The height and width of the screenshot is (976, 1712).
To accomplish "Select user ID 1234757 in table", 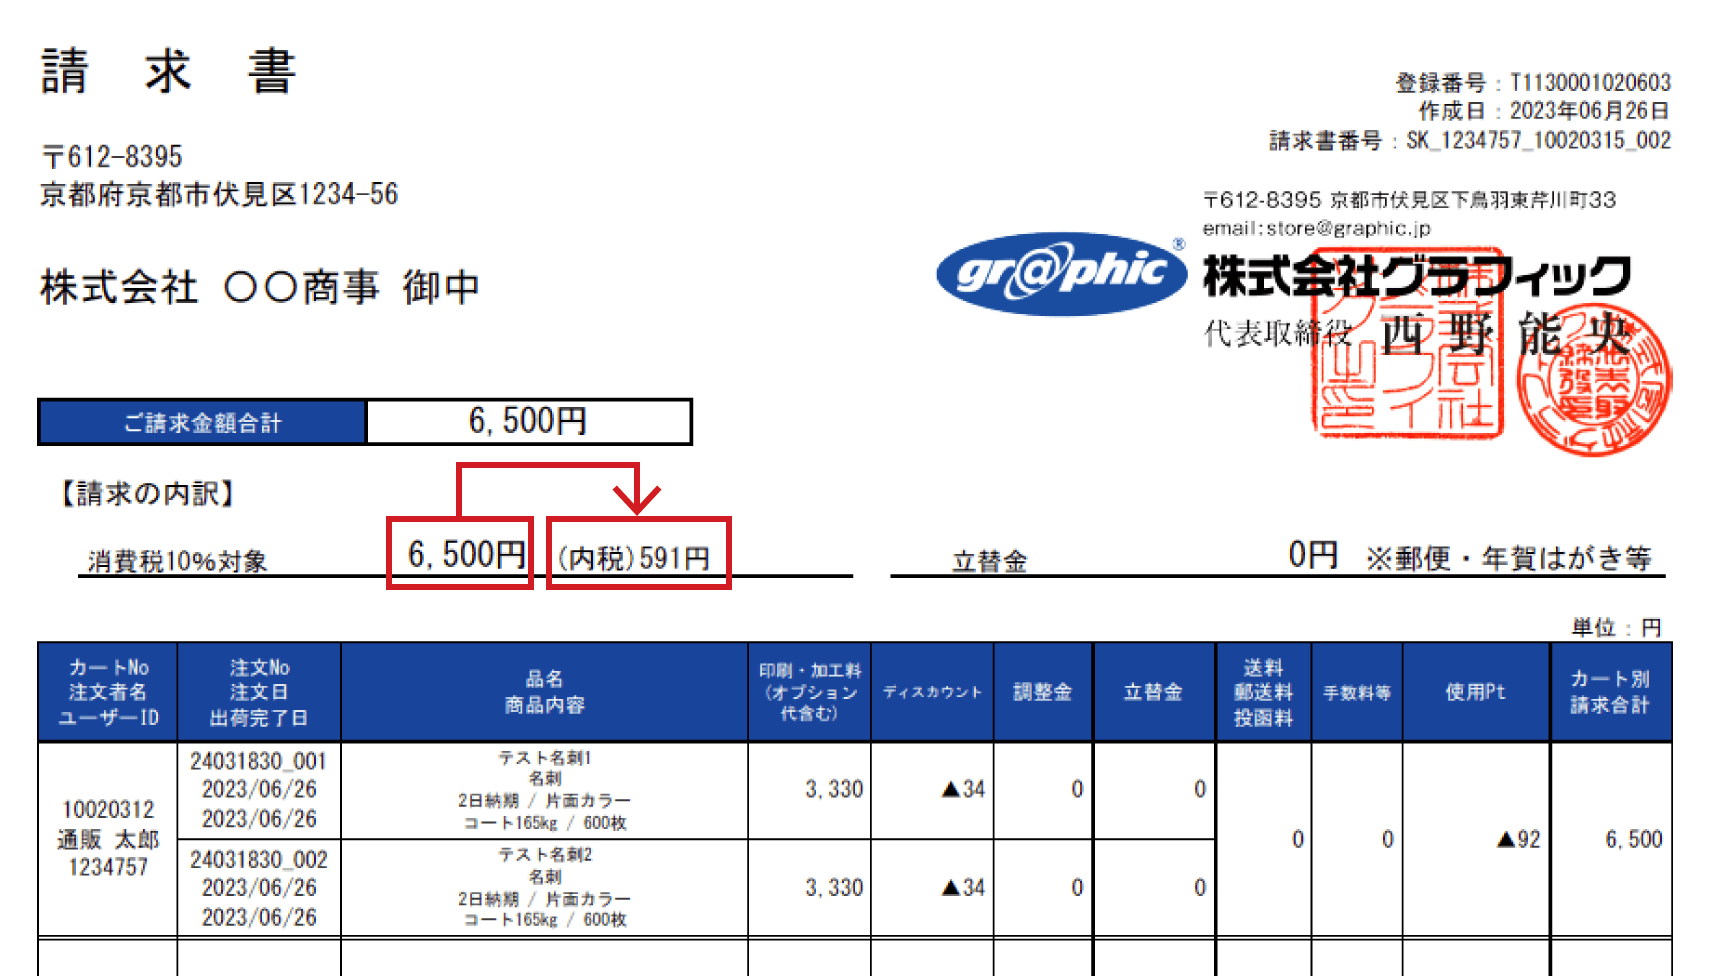I will coord(108,867).
